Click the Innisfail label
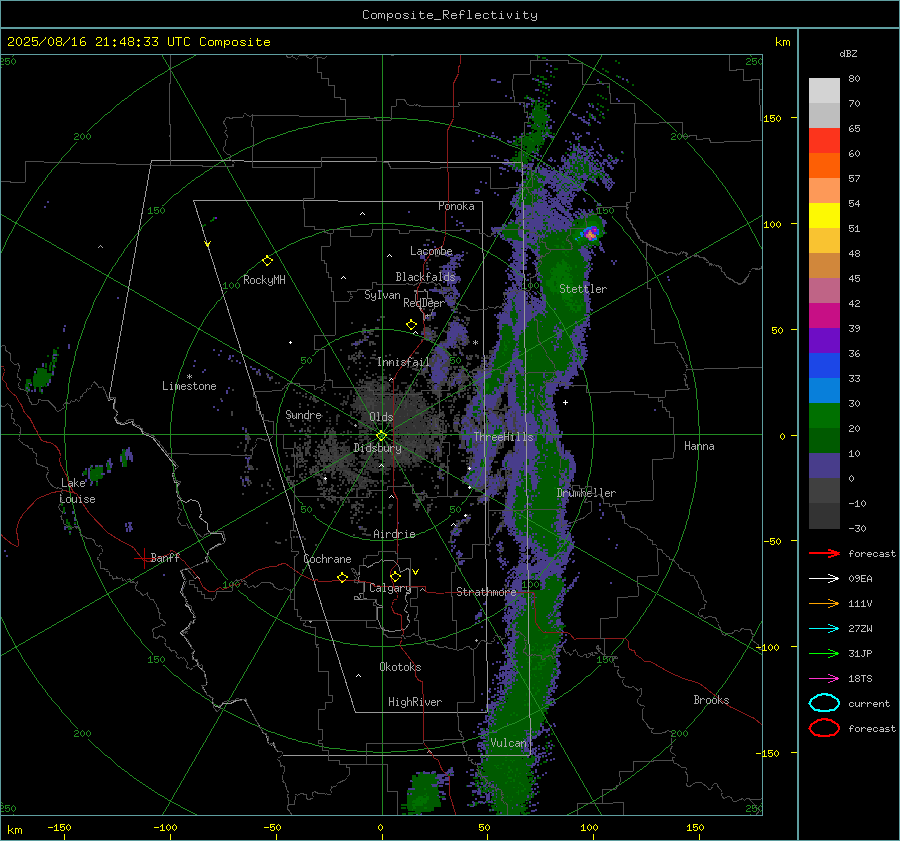 click(404, 362)
